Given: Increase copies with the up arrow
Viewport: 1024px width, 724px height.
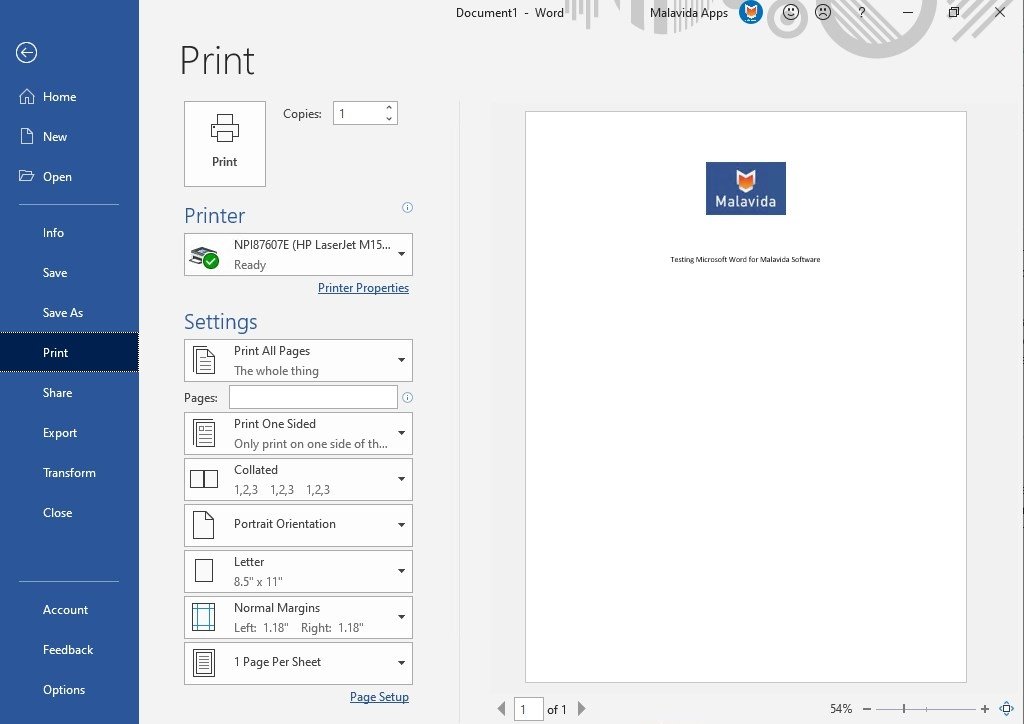Looking at the screenshot, I should 389,108.
